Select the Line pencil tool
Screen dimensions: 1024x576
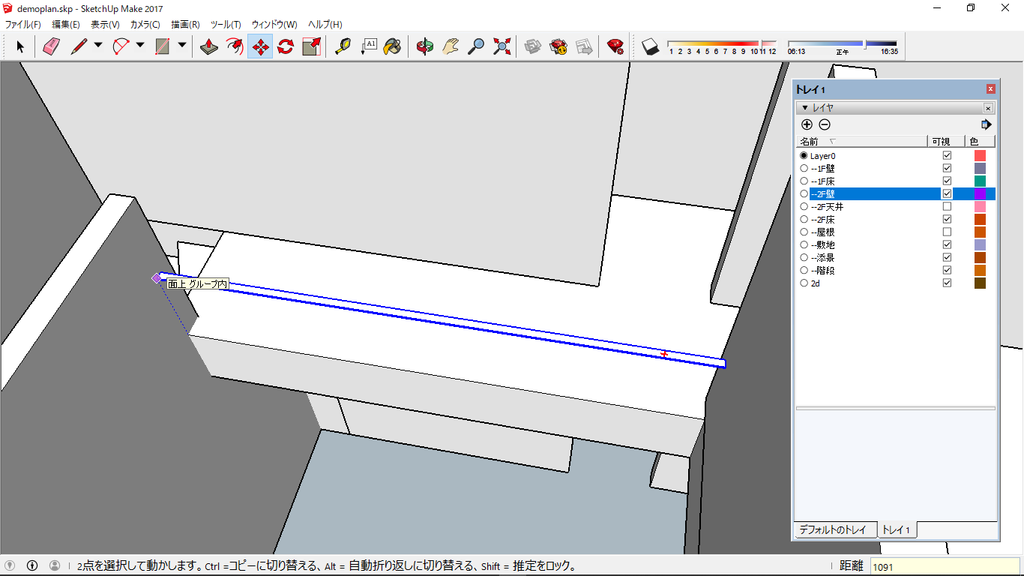tap(79, 46)
